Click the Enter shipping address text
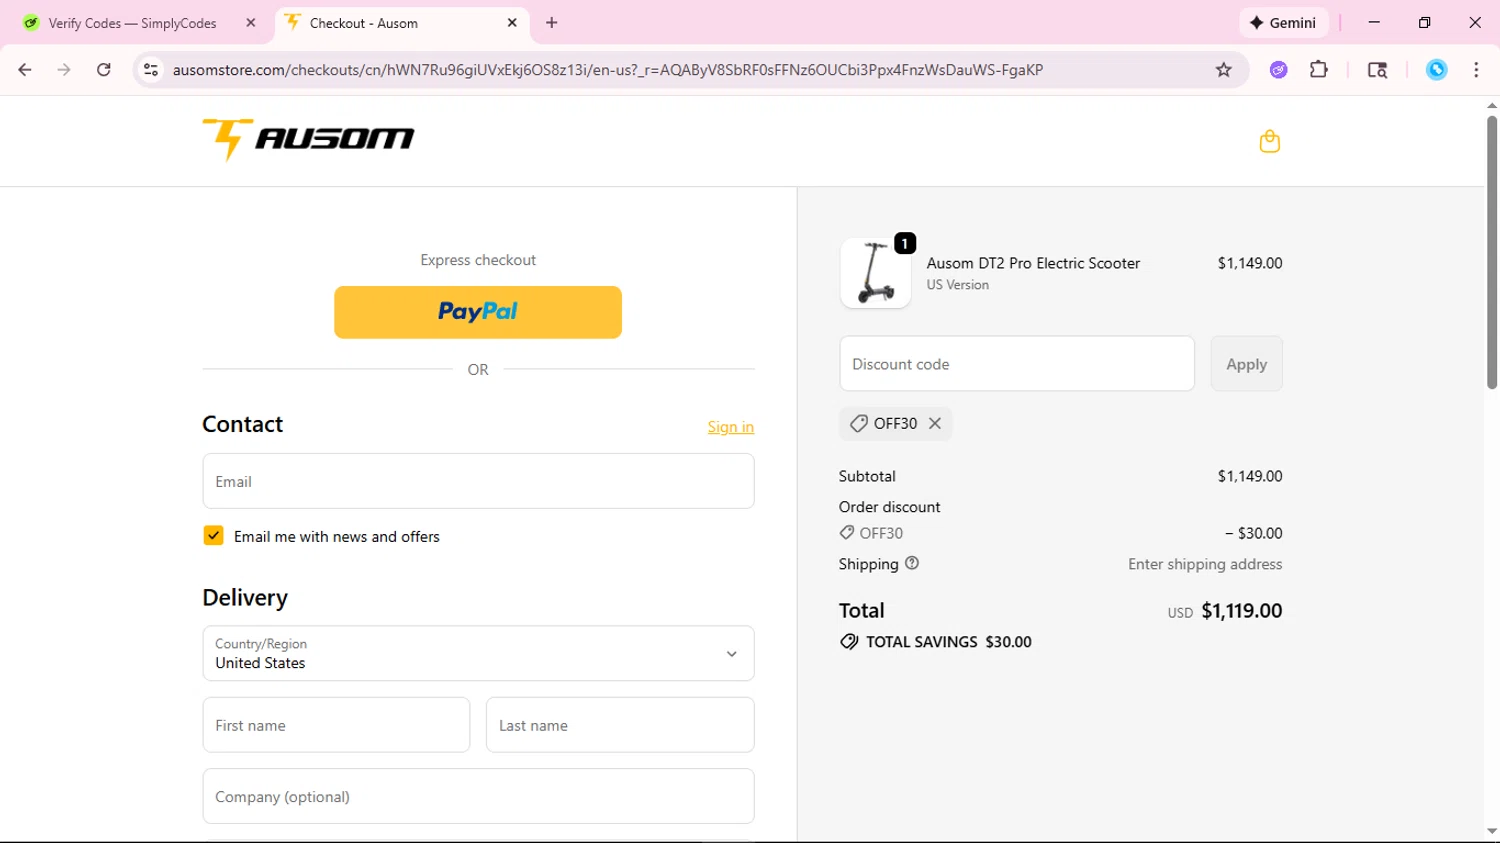Viewport: 1500px width, 843px height. coord(1205,564)
